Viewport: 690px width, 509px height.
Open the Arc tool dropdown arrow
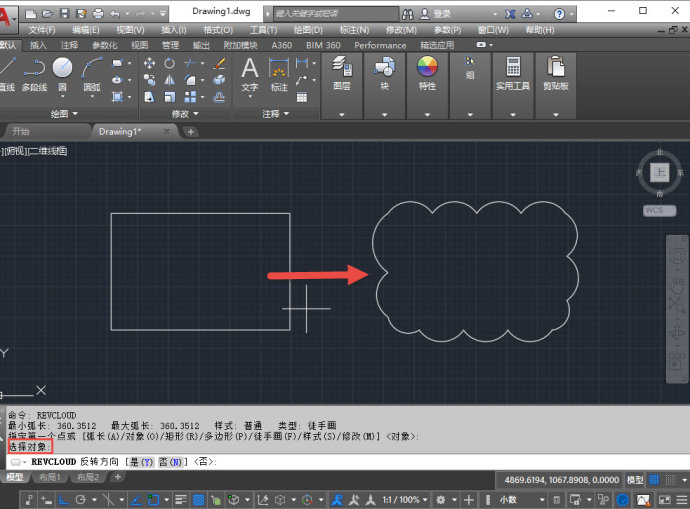(92, 96)
